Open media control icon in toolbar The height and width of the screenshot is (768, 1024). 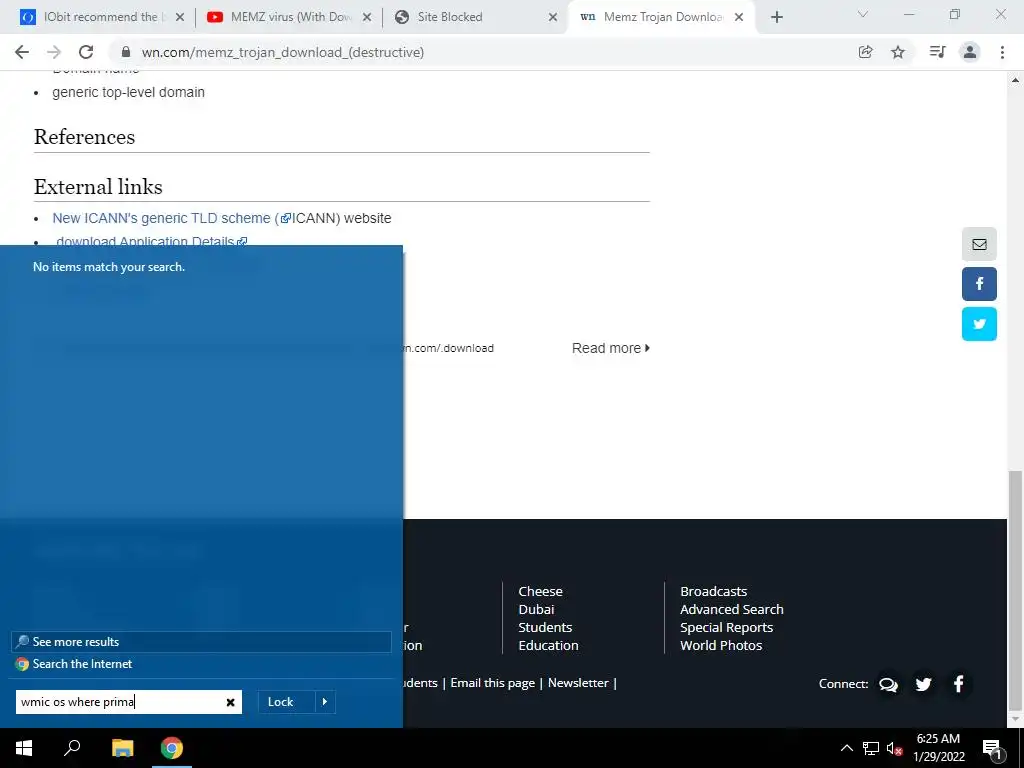(937, 52)
